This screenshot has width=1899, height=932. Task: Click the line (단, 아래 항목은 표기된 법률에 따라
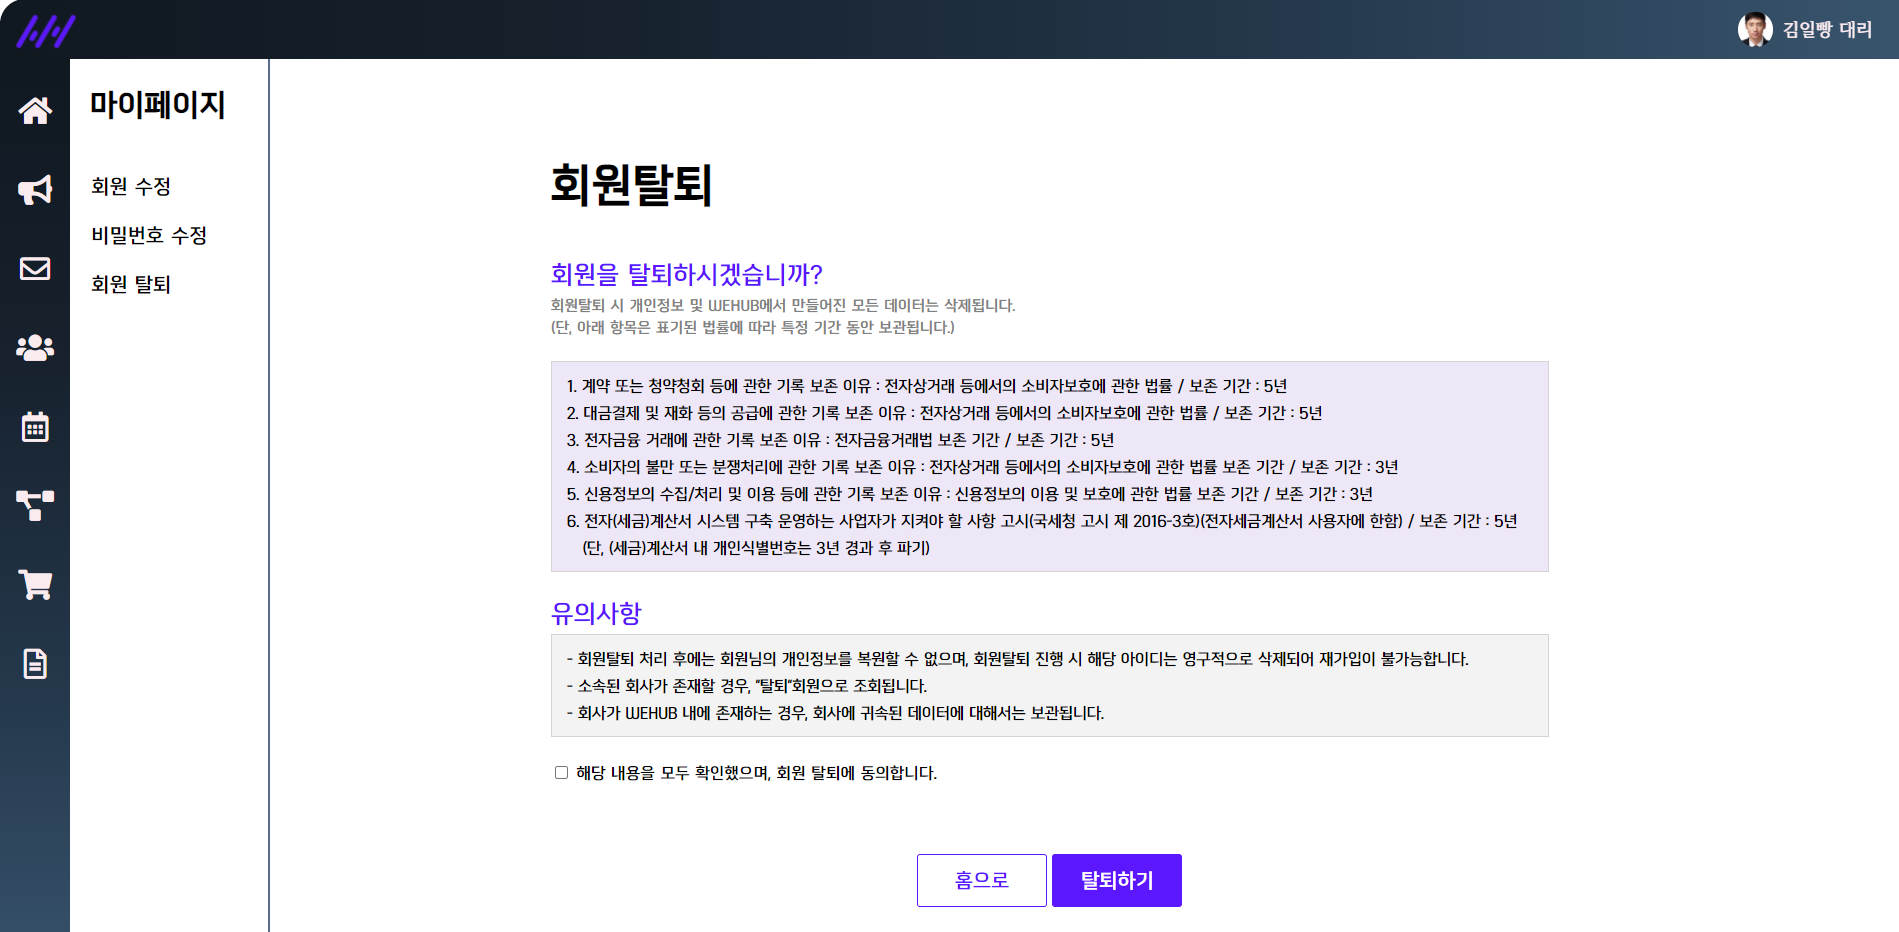point(753,327)
